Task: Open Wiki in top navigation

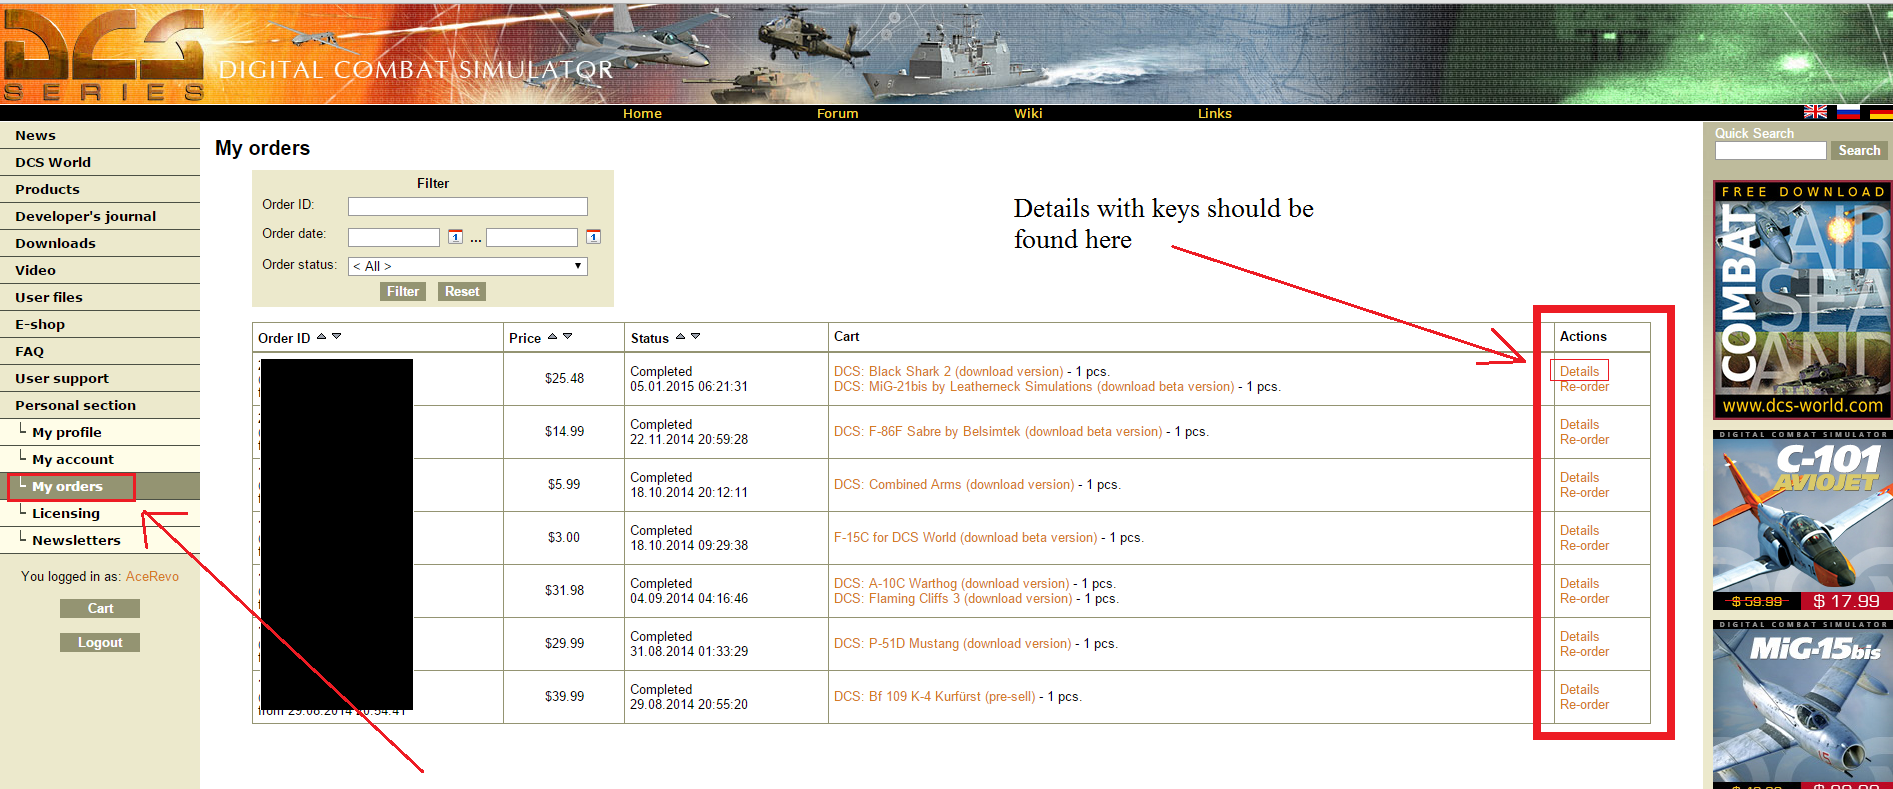Action: 1028,114
